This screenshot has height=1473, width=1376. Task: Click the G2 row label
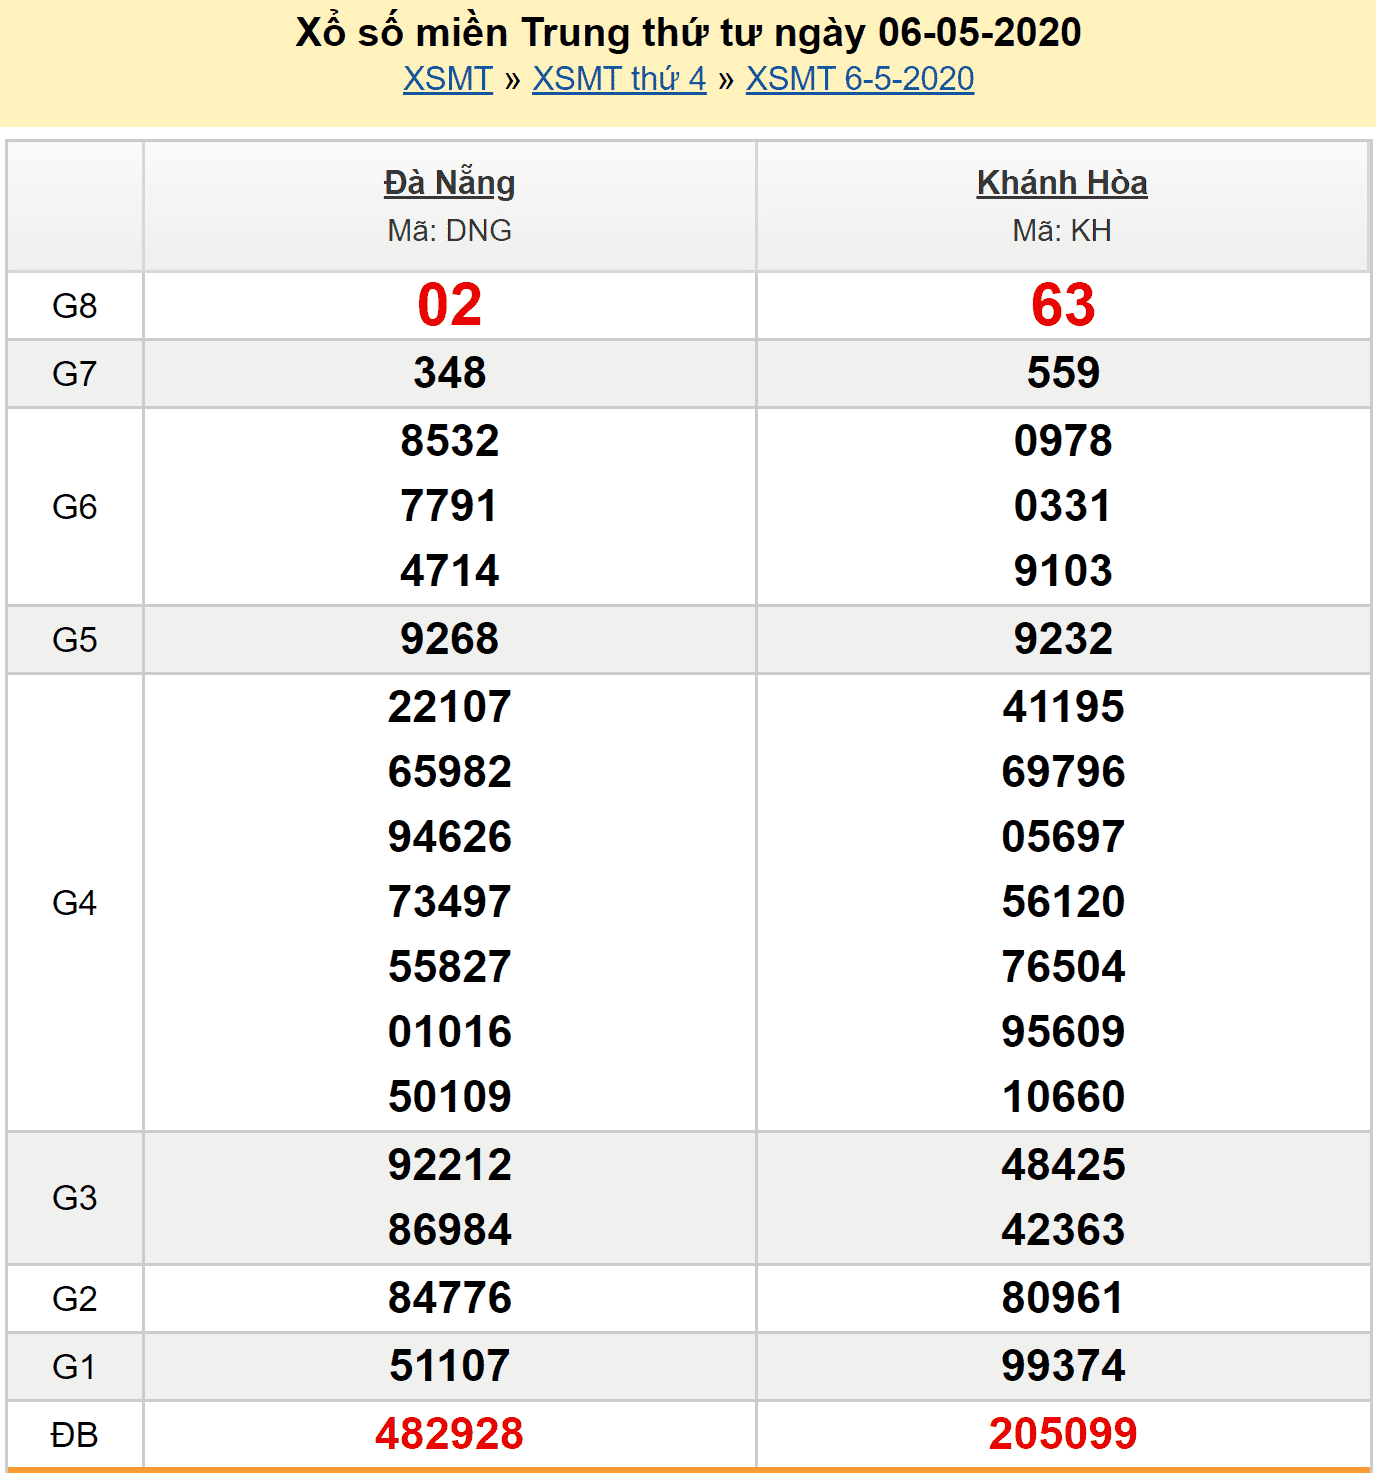pyautogui.click(x=75, y=1299)
